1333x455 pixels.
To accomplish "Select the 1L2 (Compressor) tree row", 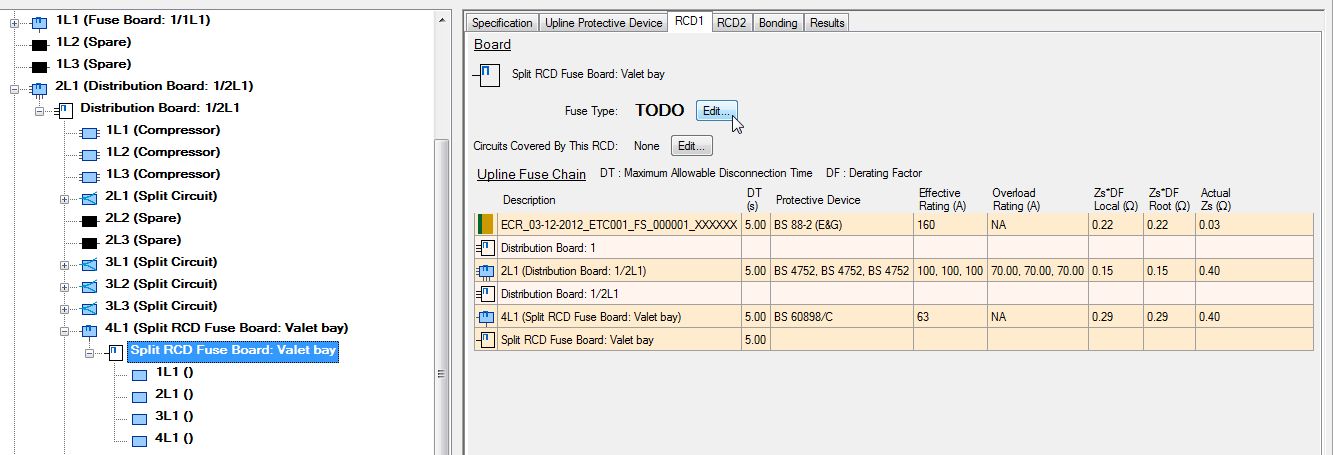I will coord(163,152).
